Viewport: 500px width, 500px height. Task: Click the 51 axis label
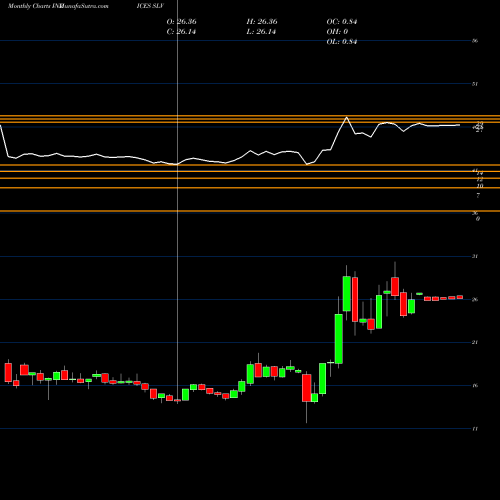(x=475, y=84)
